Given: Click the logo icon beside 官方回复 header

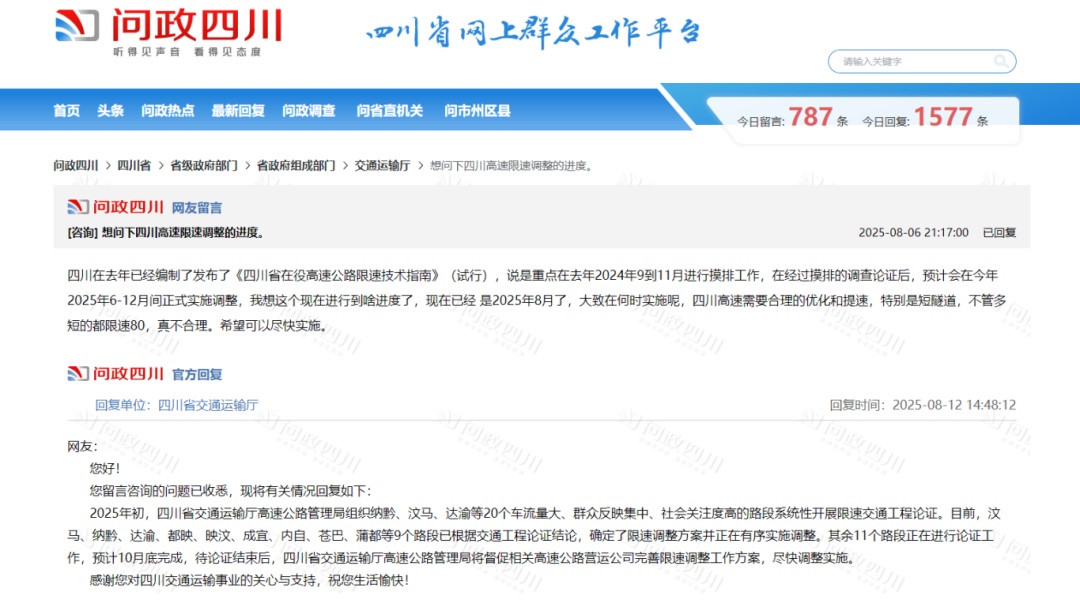Looking at the screenshot, I should point(76,375).
